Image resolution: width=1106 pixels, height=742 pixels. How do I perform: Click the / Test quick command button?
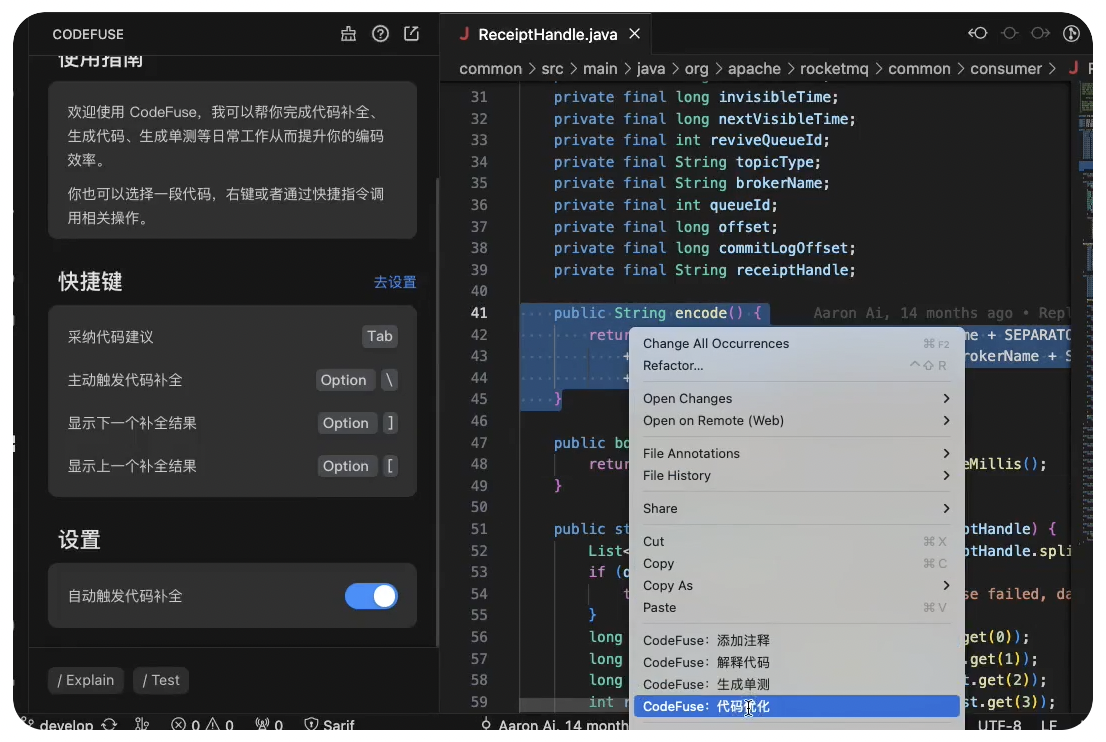pos(161,680)
